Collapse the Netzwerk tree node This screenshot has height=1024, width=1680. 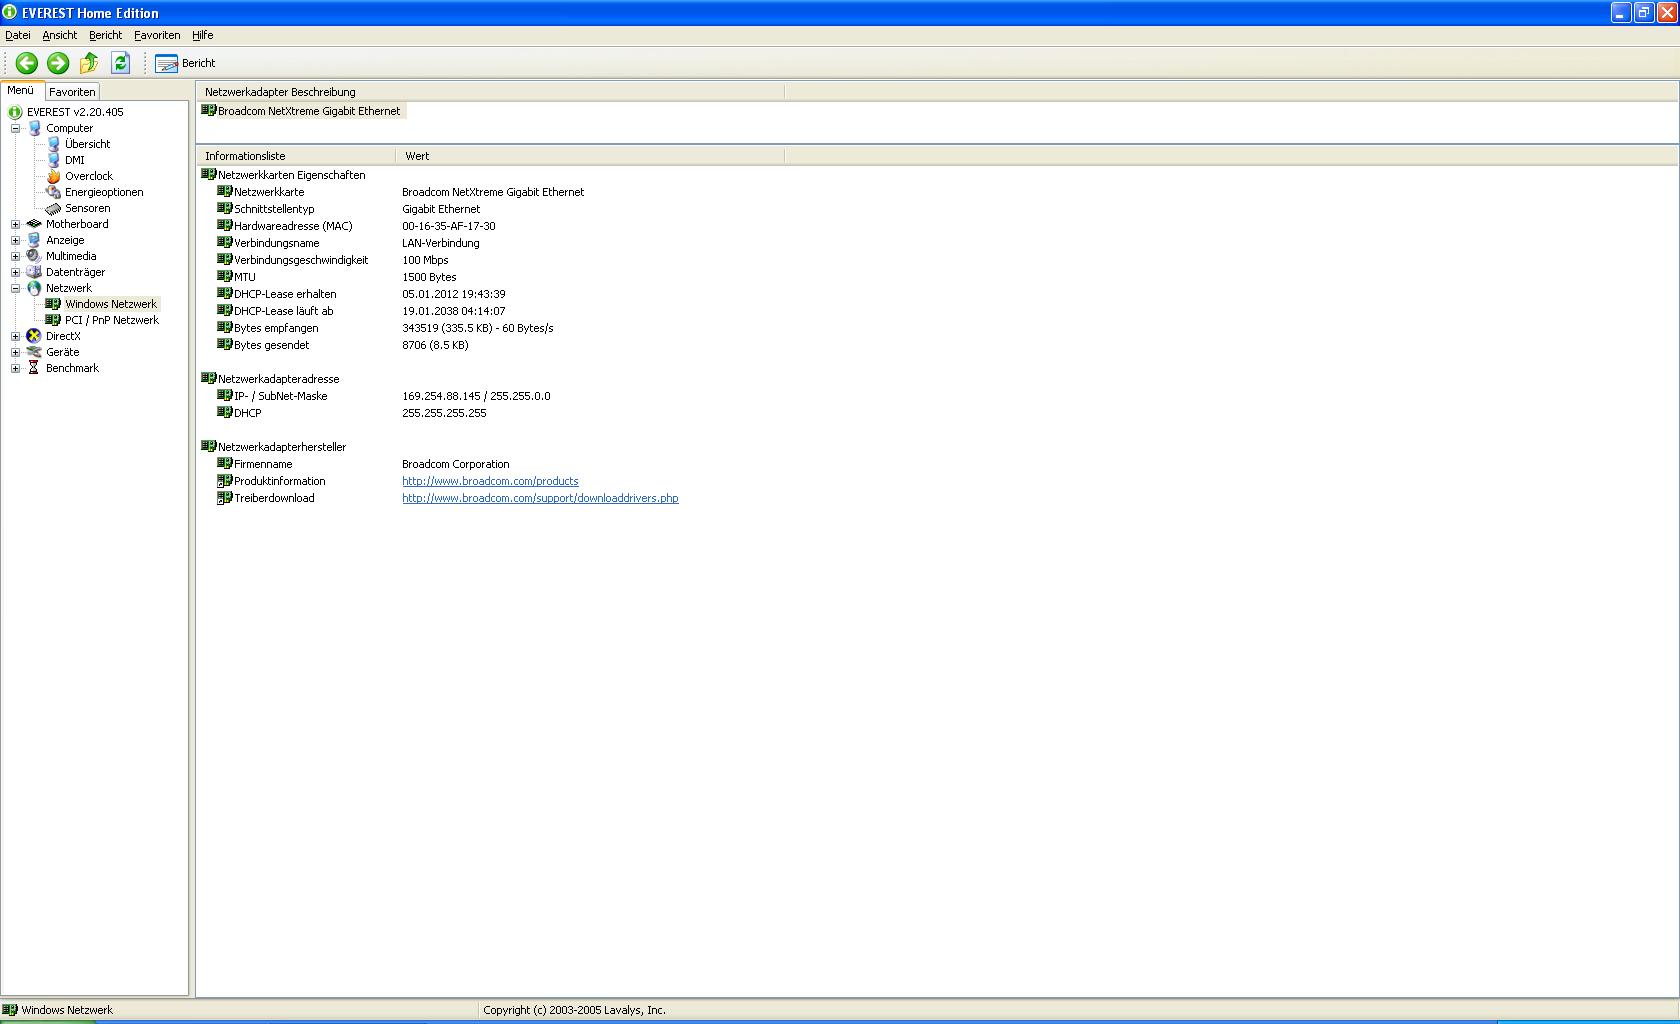[x=16, y=288]
